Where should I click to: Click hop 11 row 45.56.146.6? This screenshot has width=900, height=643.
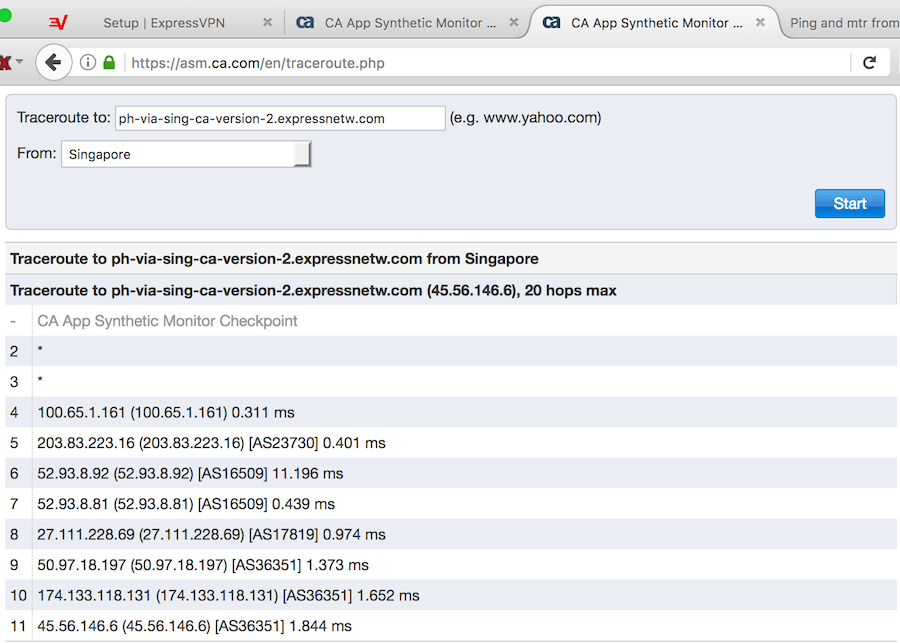pyautogui.click(x=451, y=625)
